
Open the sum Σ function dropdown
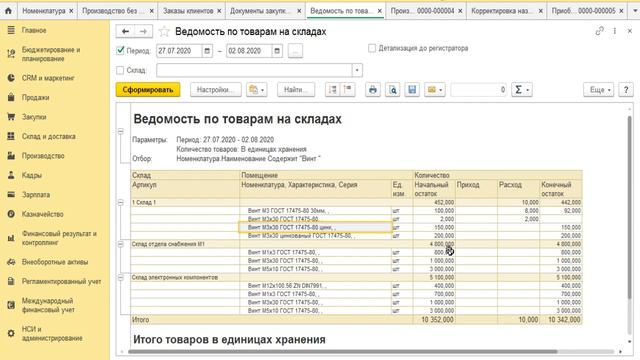point(521,90)
